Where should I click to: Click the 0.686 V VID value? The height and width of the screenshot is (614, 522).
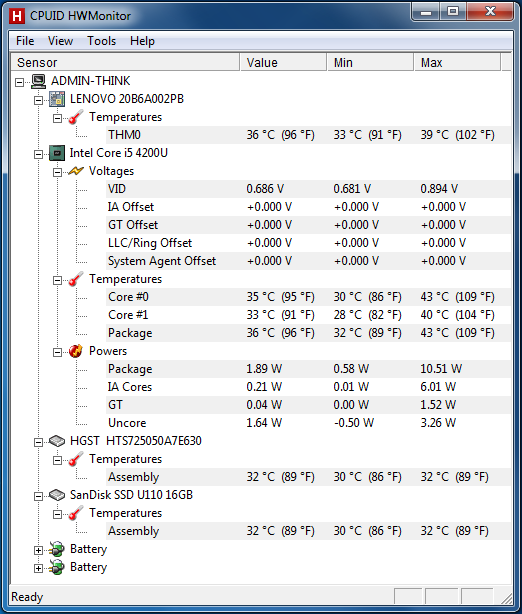click(265, 189)
